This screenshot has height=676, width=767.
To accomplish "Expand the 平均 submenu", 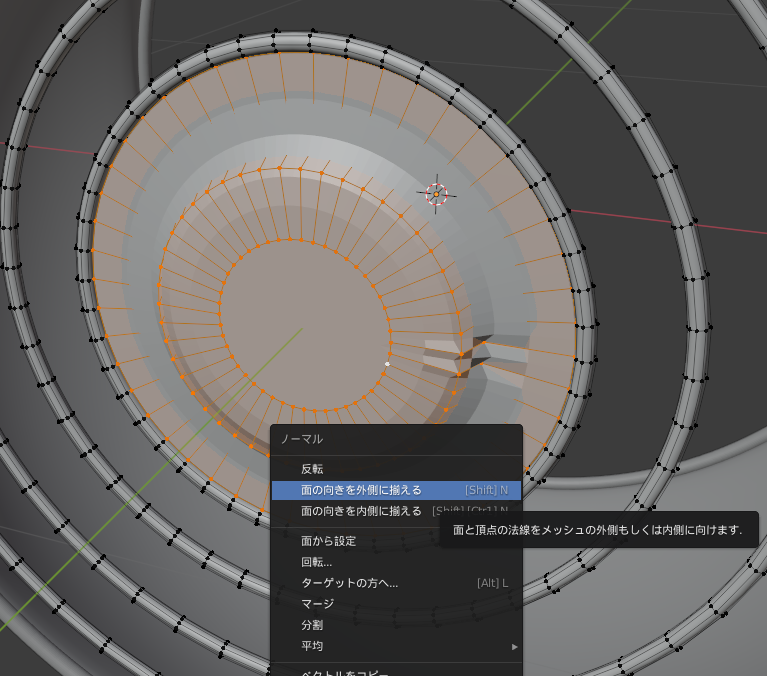I will pos(396,646).
